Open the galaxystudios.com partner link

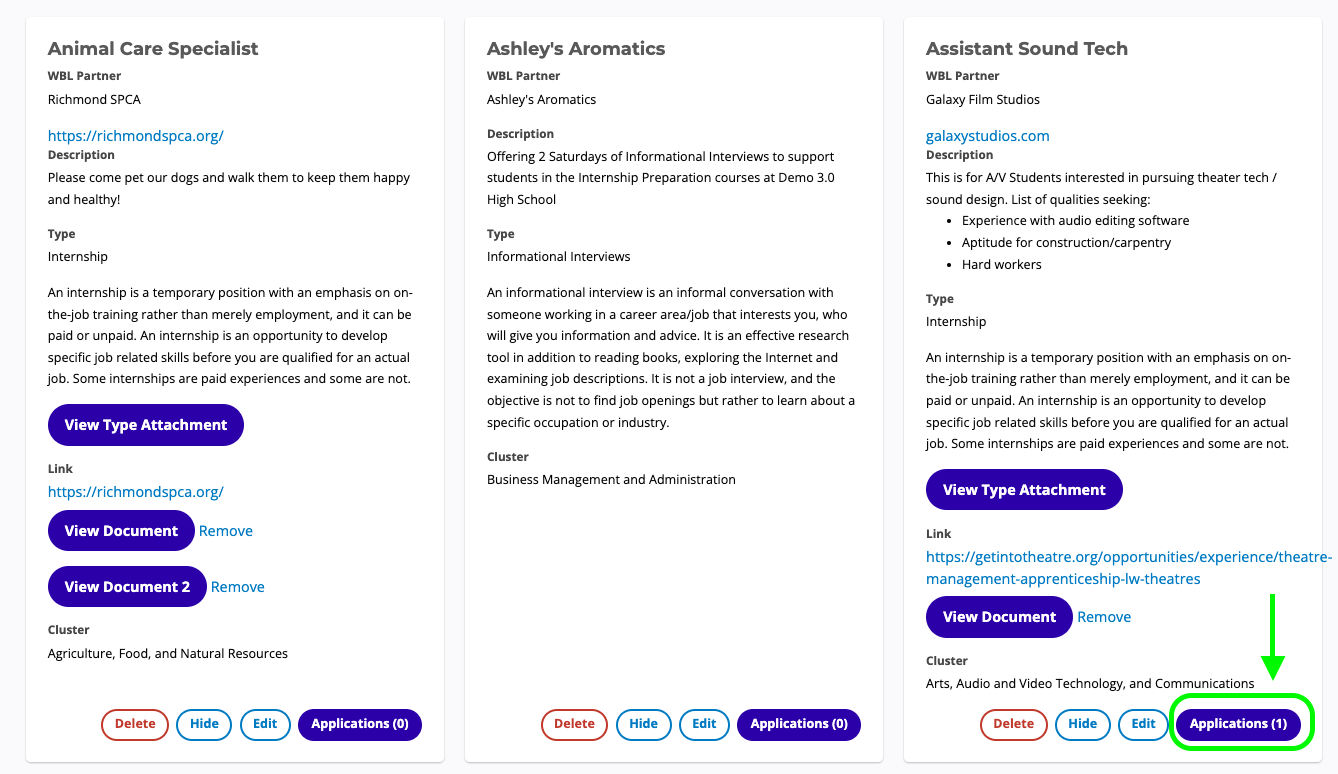(x=987, y=136)
